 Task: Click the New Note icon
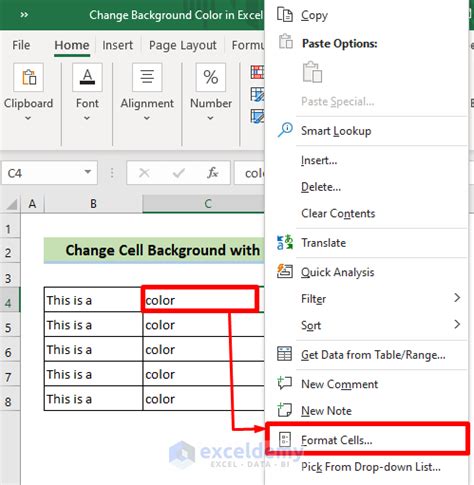coord(285,410)
